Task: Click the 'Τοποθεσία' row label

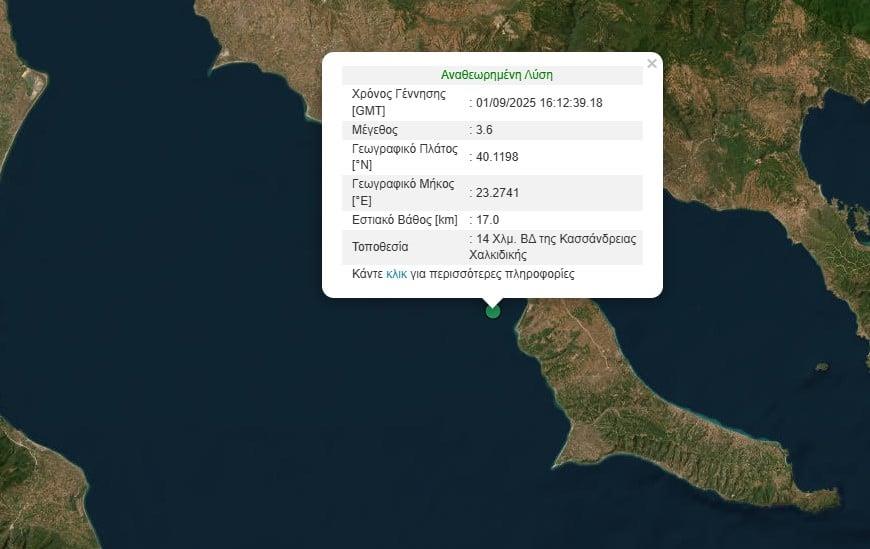Action: [x=380, y=247]
